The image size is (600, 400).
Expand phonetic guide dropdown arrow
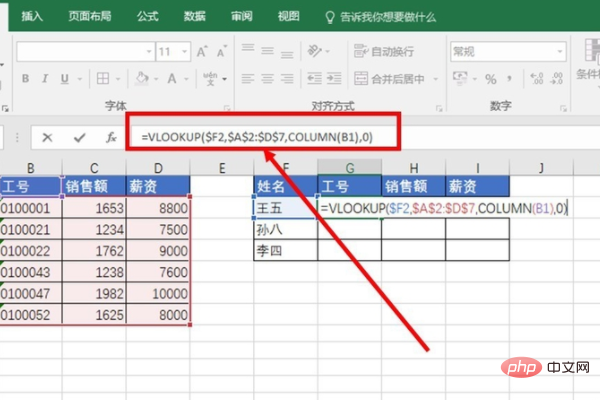(225, 79)
